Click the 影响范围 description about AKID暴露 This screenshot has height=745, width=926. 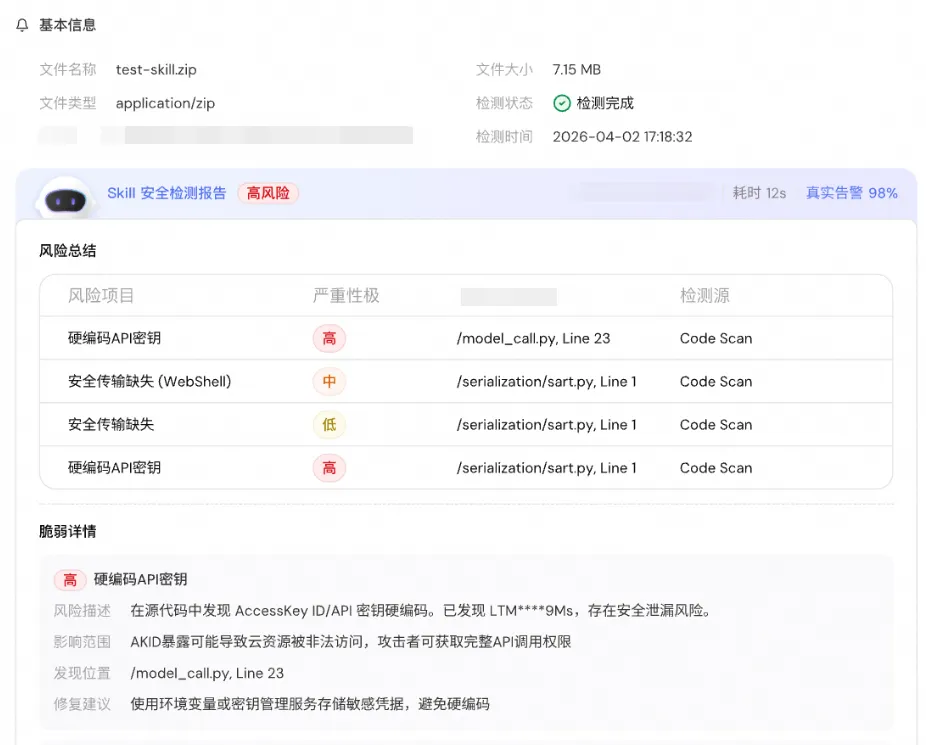coord(351,642)
